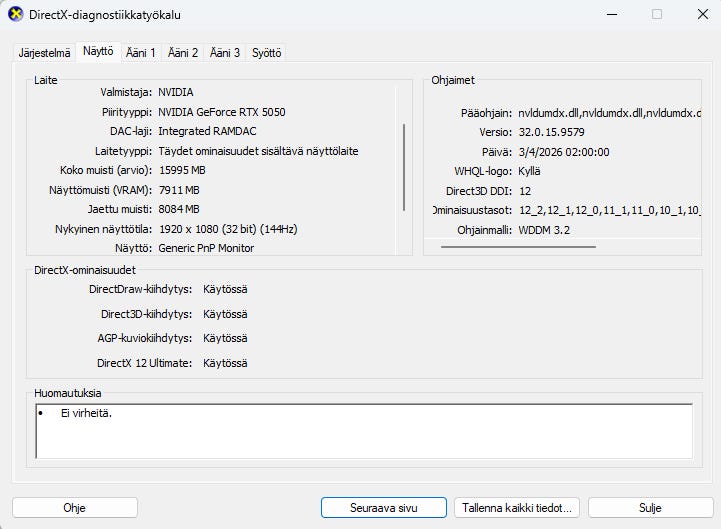Click the NVIDIA GeForce RTX 5050 value
The width and height of the screenshot is (721, 529).
222,112
